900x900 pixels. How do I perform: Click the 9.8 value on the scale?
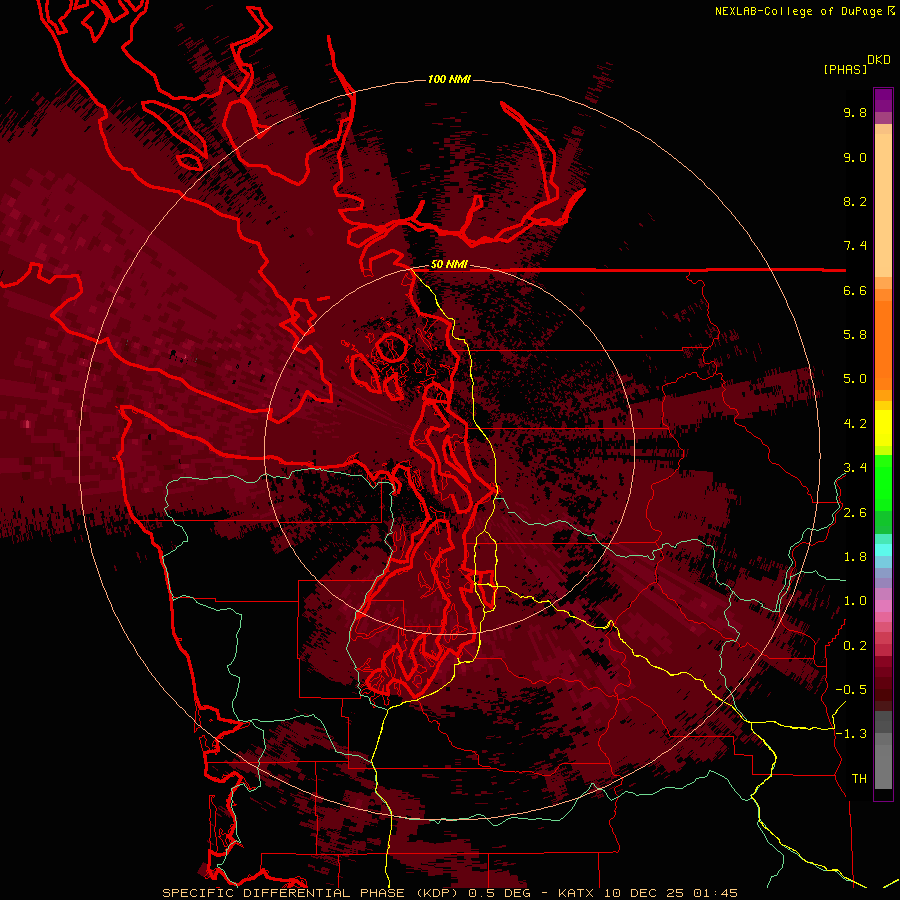click(x=855, y=112)
